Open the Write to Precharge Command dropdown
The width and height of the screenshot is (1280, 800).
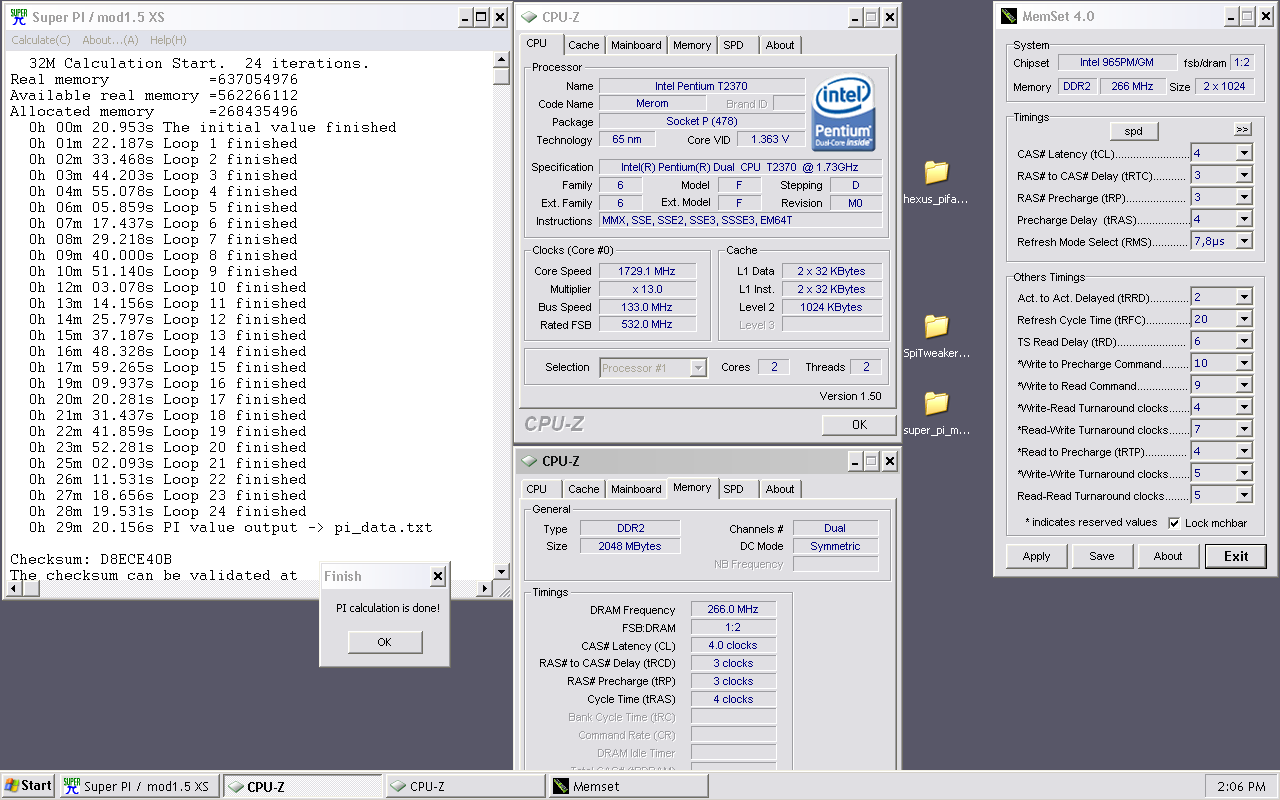(x=1244, y=363)
